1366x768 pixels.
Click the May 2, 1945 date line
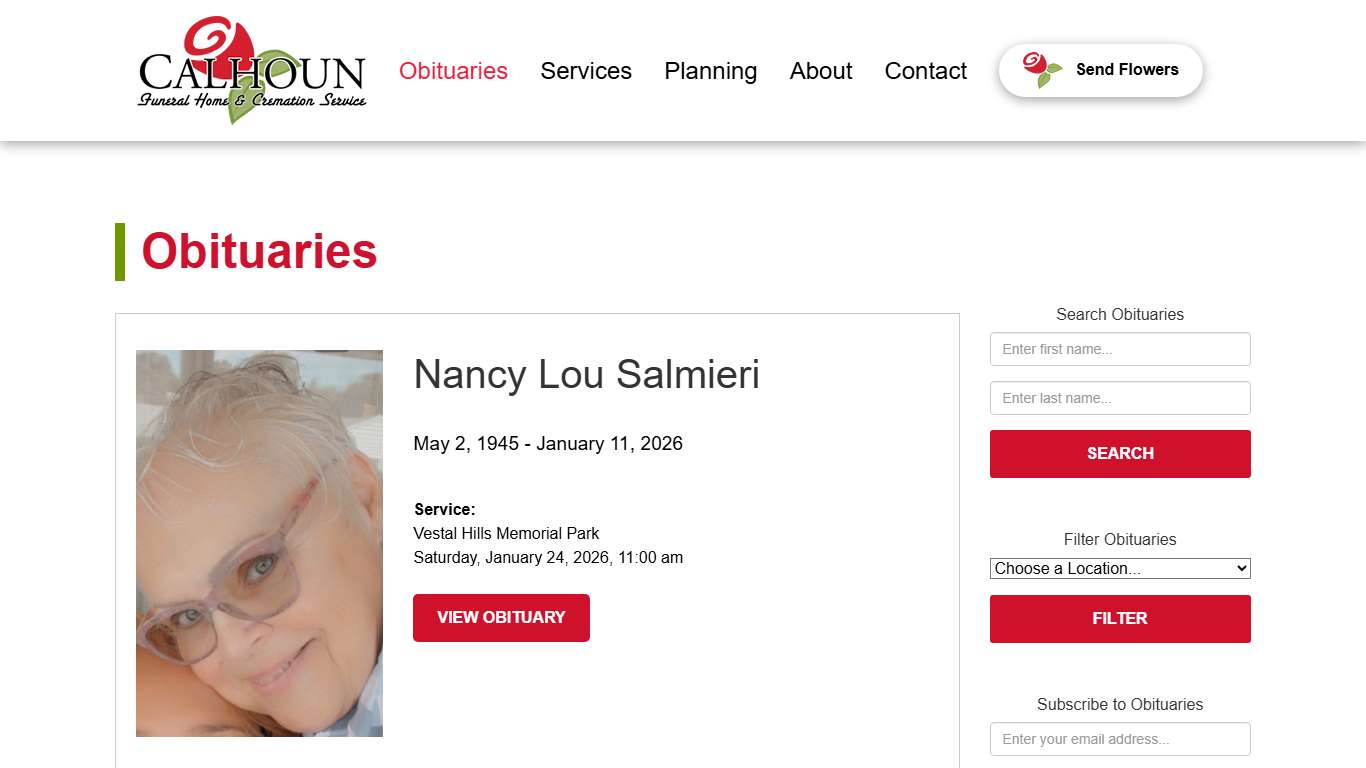[548, 444]
